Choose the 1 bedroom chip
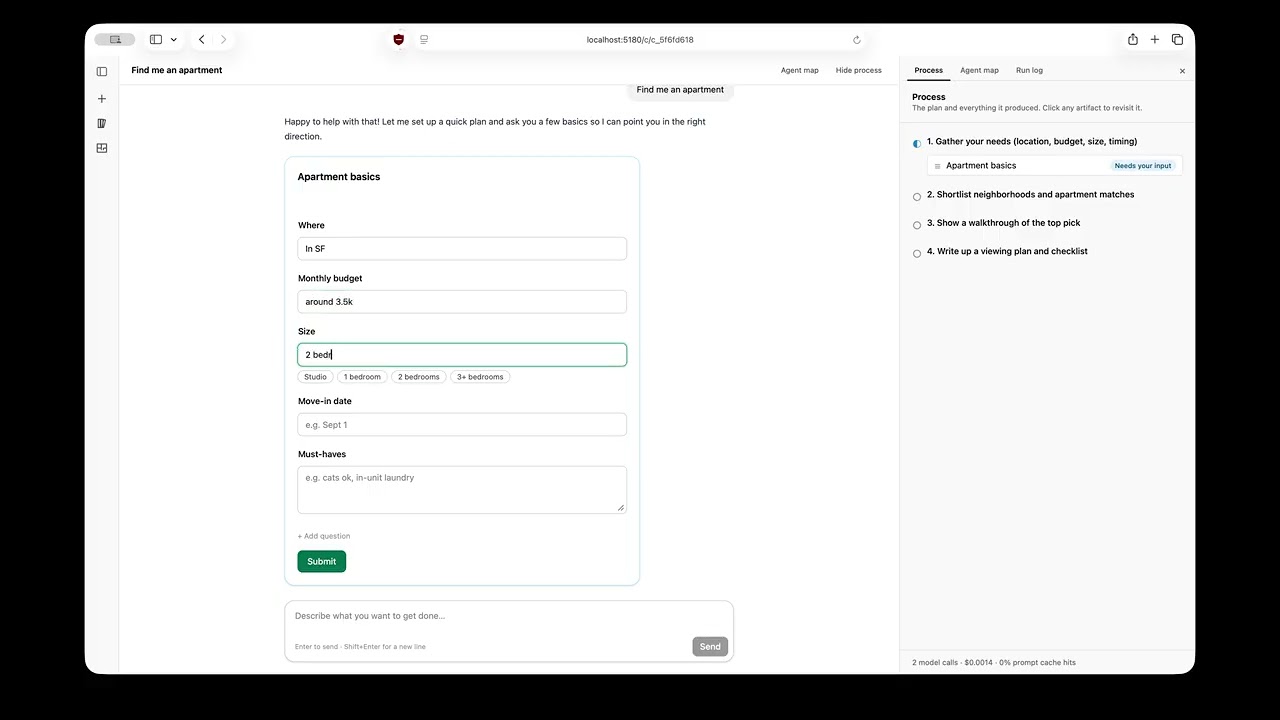 click(x=362, y=377)
